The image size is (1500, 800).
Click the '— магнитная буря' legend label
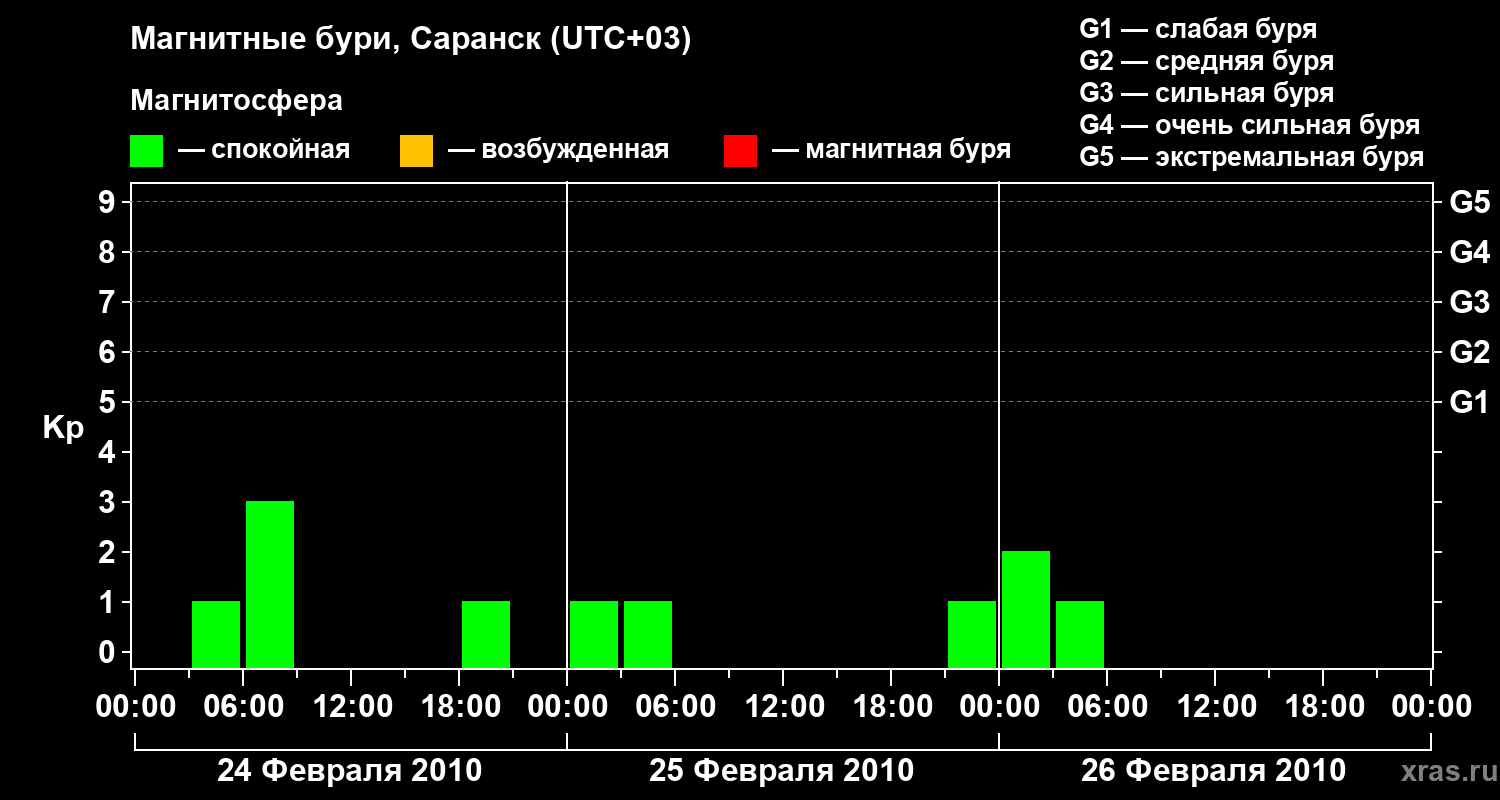[x=892, y=151]
